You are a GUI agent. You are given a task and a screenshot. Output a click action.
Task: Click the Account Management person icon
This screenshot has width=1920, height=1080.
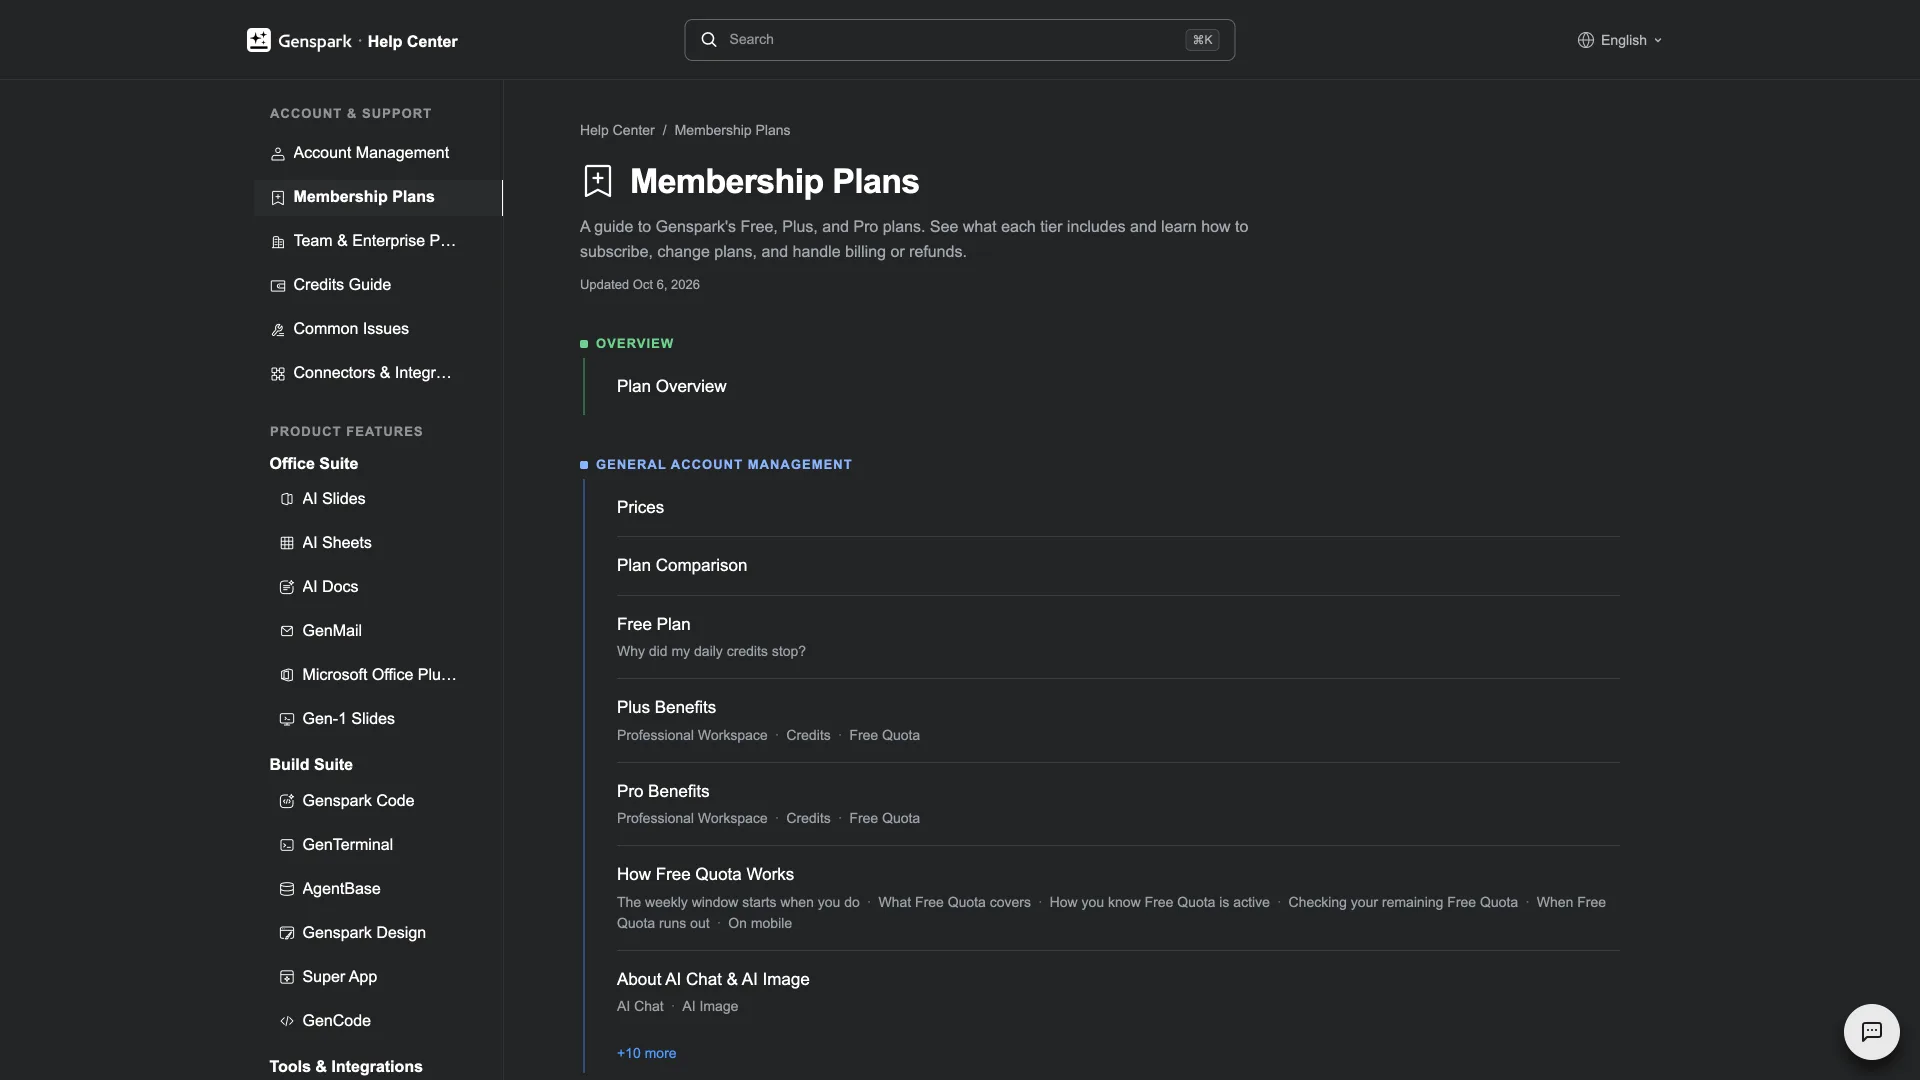click(278, 154)
